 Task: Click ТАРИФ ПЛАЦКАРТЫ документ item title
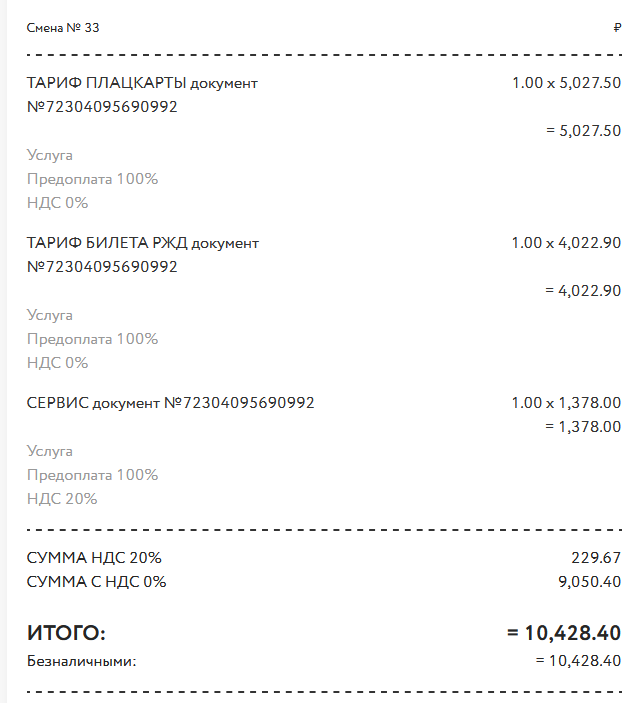coord(142,83)
